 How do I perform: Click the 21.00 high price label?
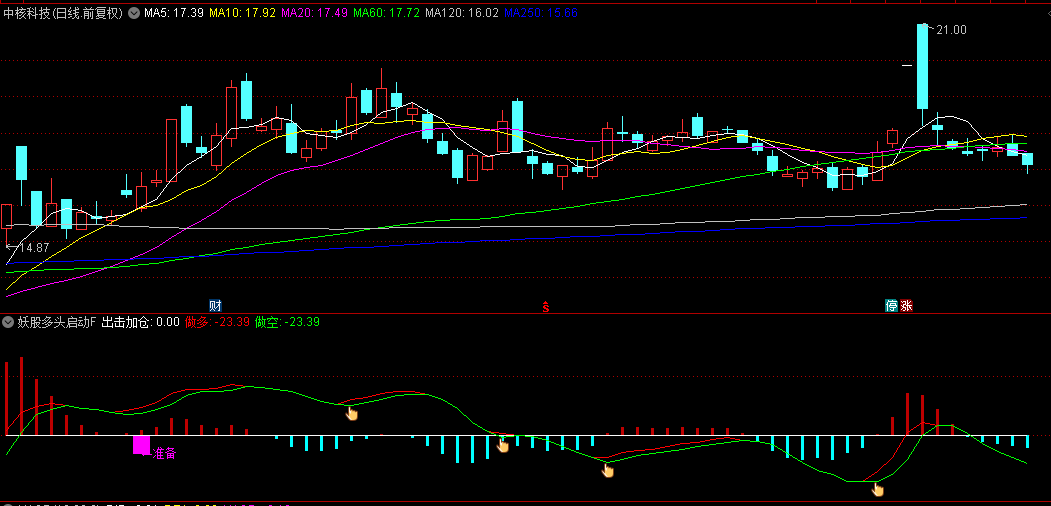tap(951, 29)
